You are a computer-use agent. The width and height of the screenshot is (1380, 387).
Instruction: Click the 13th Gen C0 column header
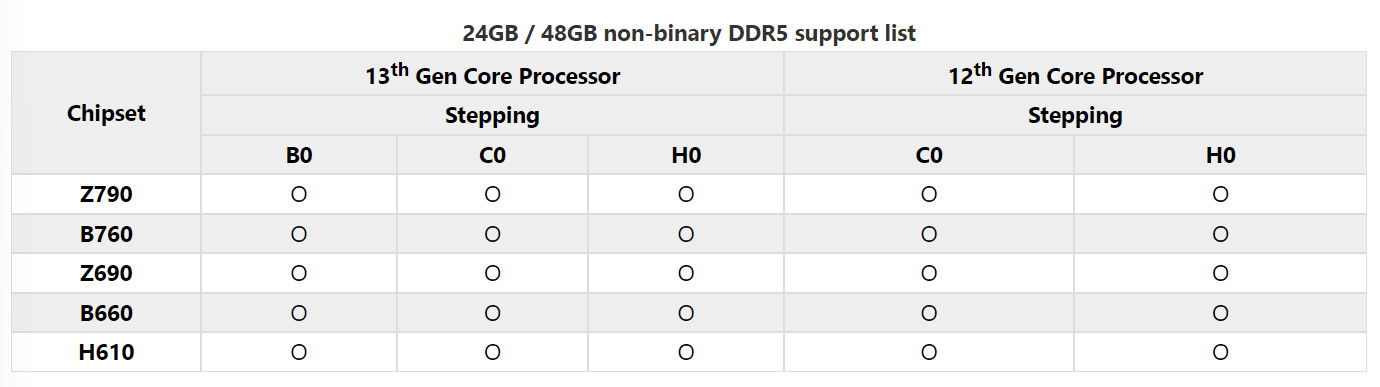click(x=492, y=155)
